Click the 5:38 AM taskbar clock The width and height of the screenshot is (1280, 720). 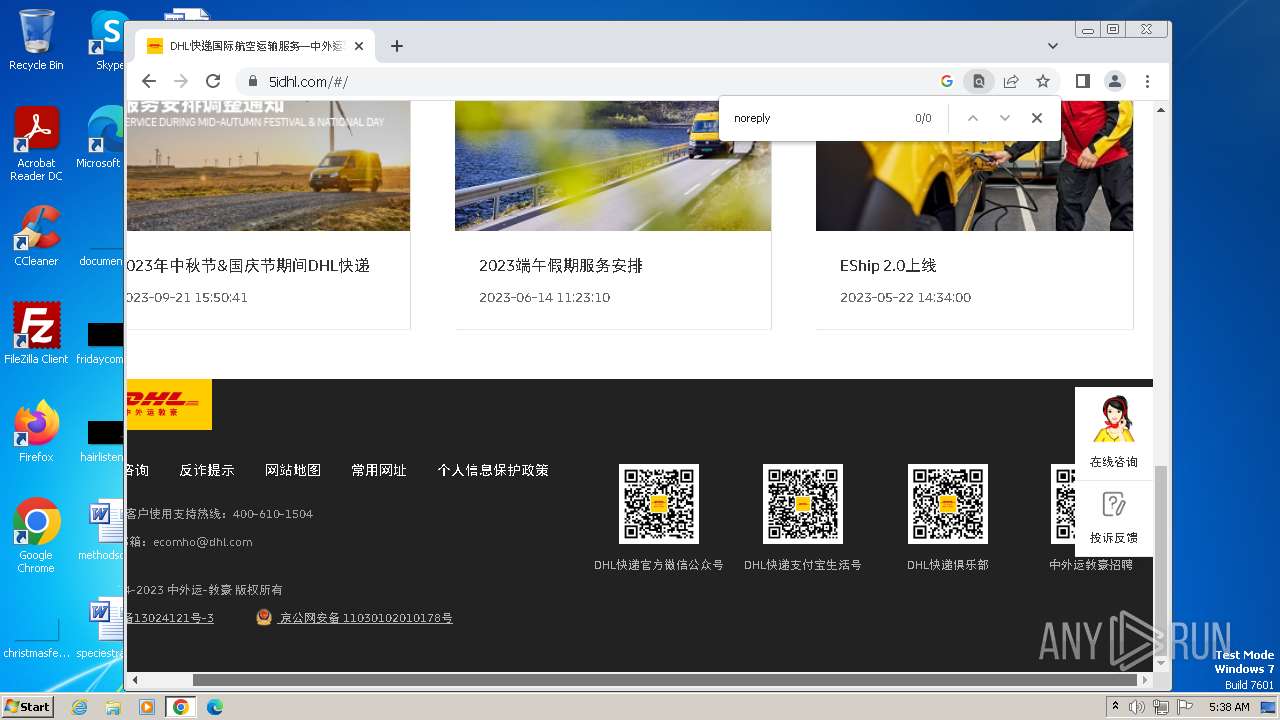pos(1229,707)
